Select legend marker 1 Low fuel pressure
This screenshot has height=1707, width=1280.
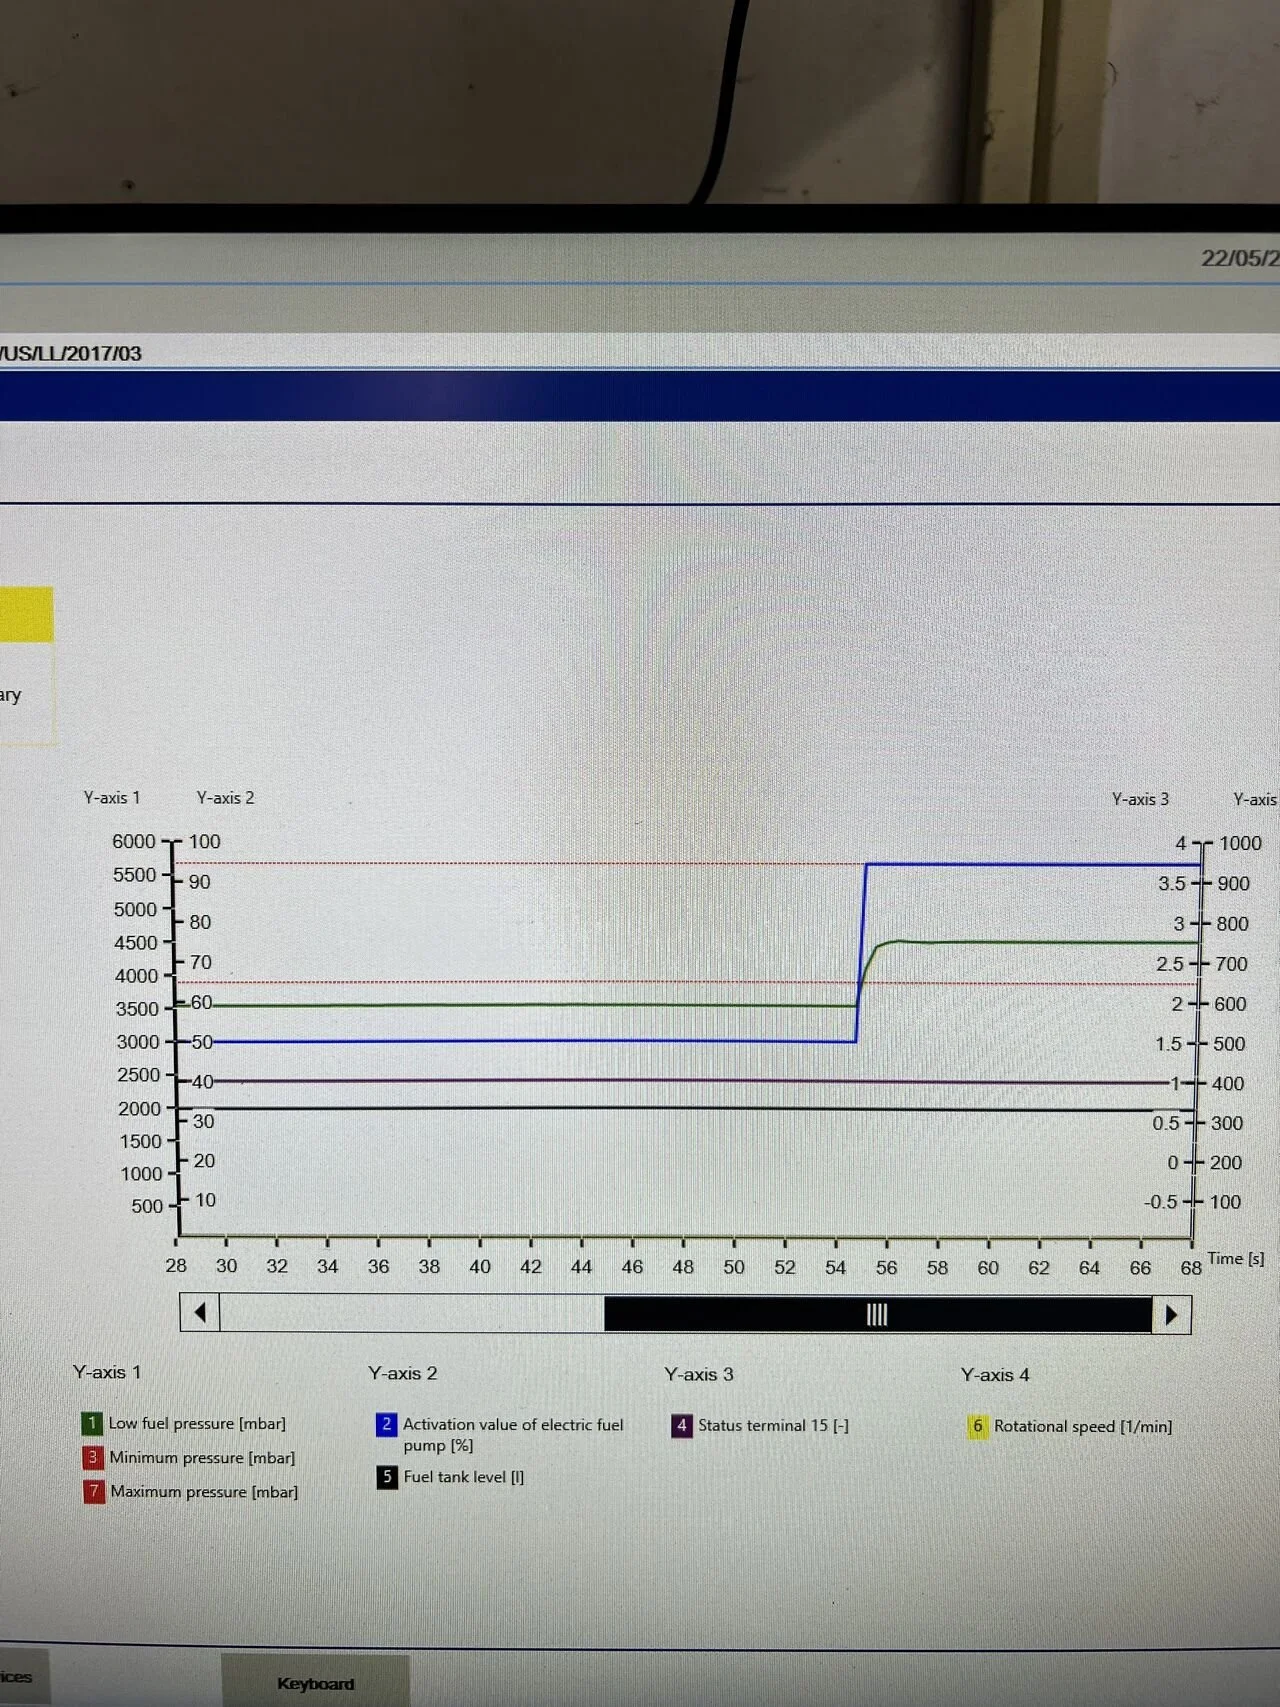click(92, 1423)
